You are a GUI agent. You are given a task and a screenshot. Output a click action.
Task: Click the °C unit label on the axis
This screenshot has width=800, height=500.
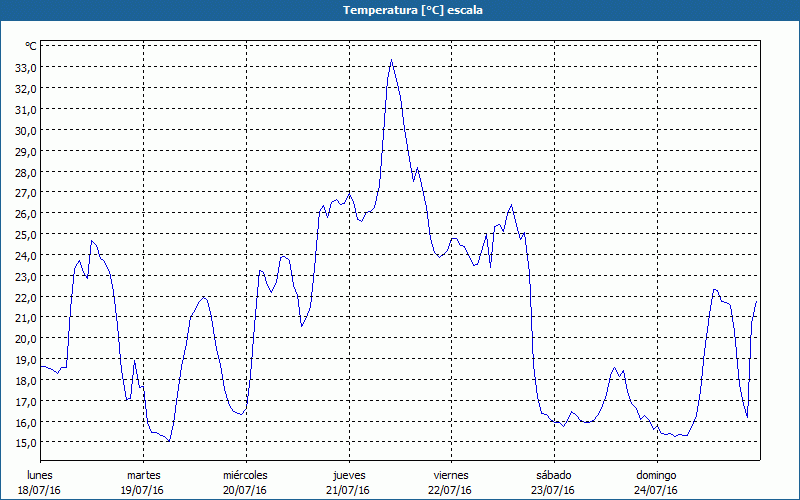[31, 46]
